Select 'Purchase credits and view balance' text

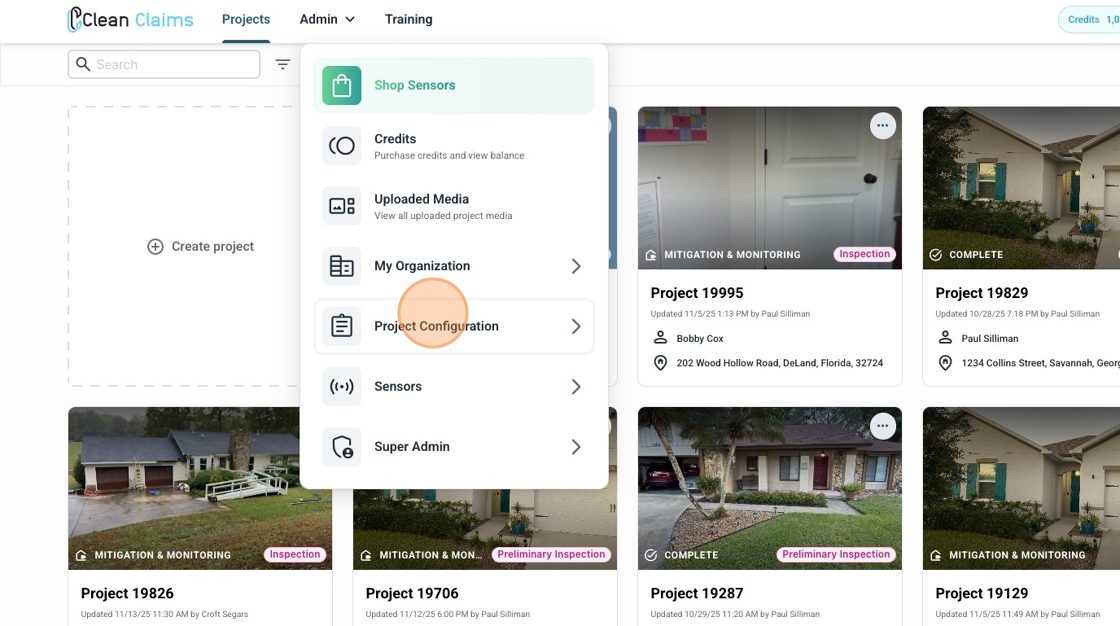[449, 155]
